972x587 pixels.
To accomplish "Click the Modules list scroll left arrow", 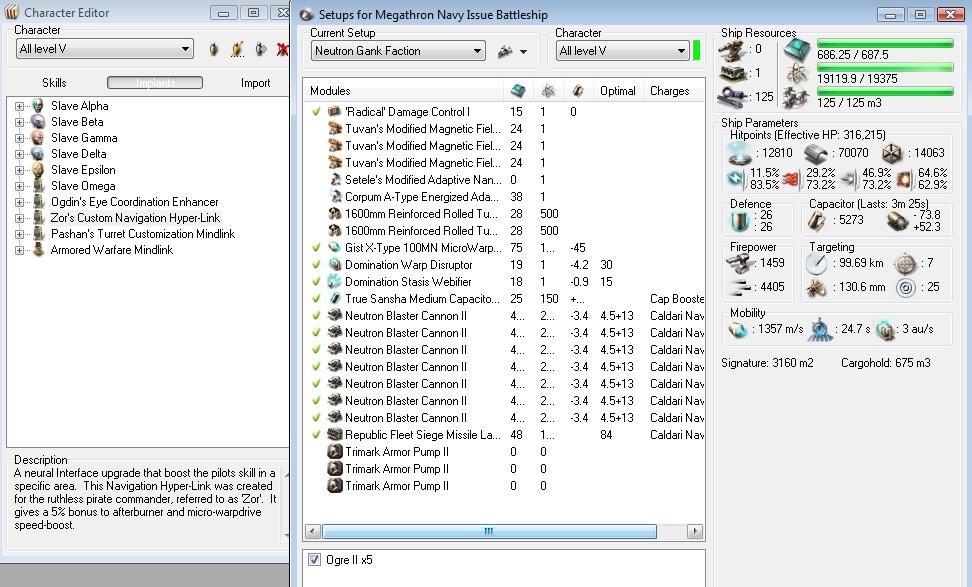I will pos(313,531).
